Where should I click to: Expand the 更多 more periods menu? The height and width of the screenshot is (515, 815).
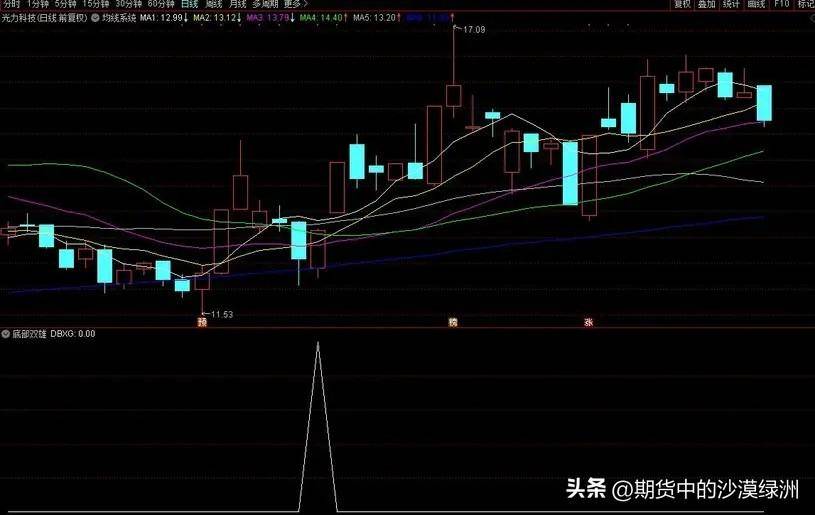(x=295, y=4)
